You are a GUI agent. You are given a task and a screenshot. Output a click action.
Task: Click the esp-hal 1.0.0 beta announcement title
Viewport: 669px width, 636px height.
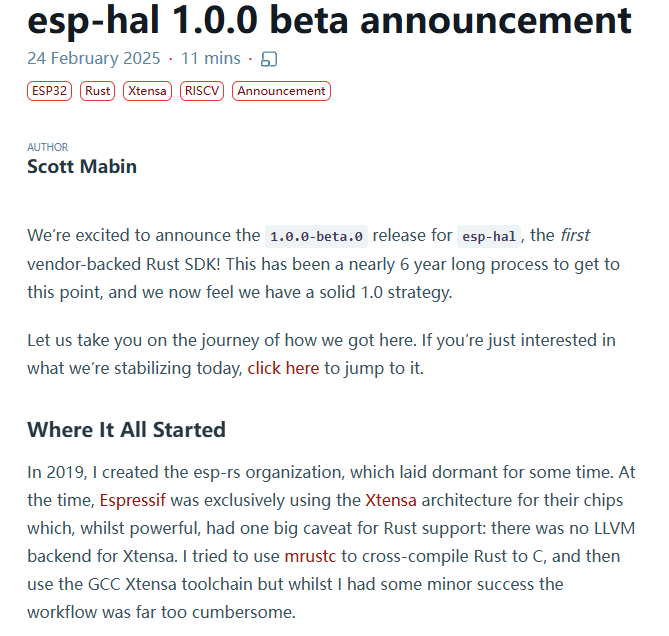(329, 20)
